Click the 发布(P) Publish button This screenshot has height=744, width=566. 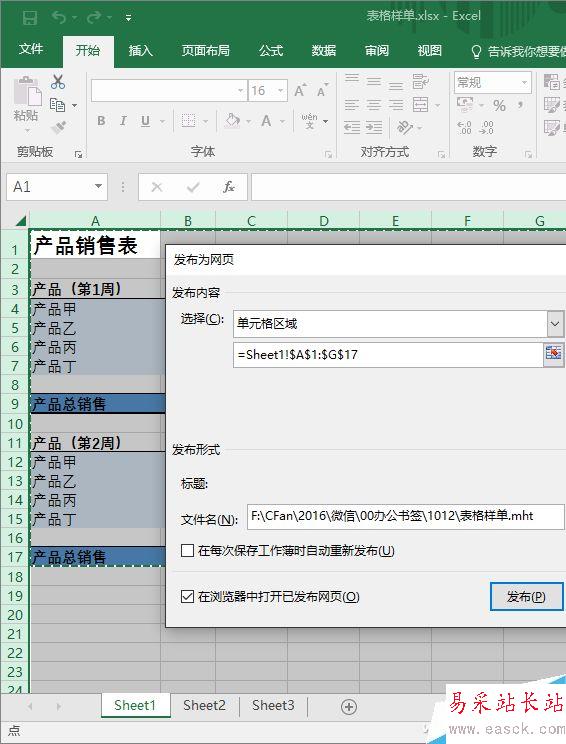coord(526,596)
